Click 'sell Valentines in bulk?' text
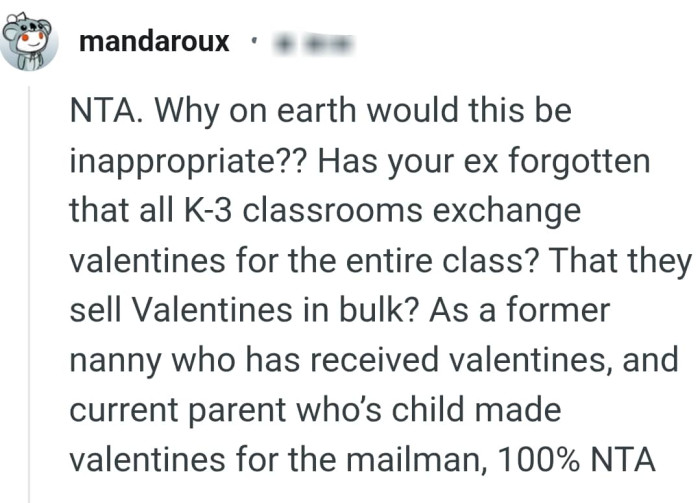700x503 pixels. tap(245, 310)
